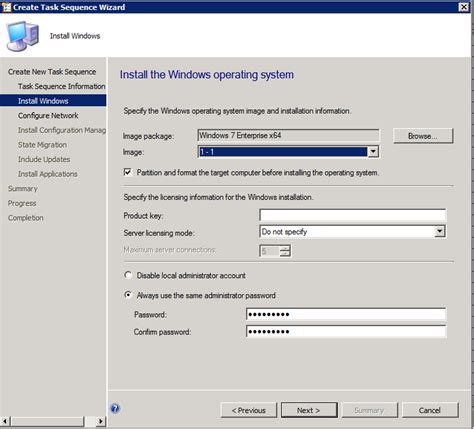
Task: Select Disable local administrator account option
Action: tap(128, 275)
